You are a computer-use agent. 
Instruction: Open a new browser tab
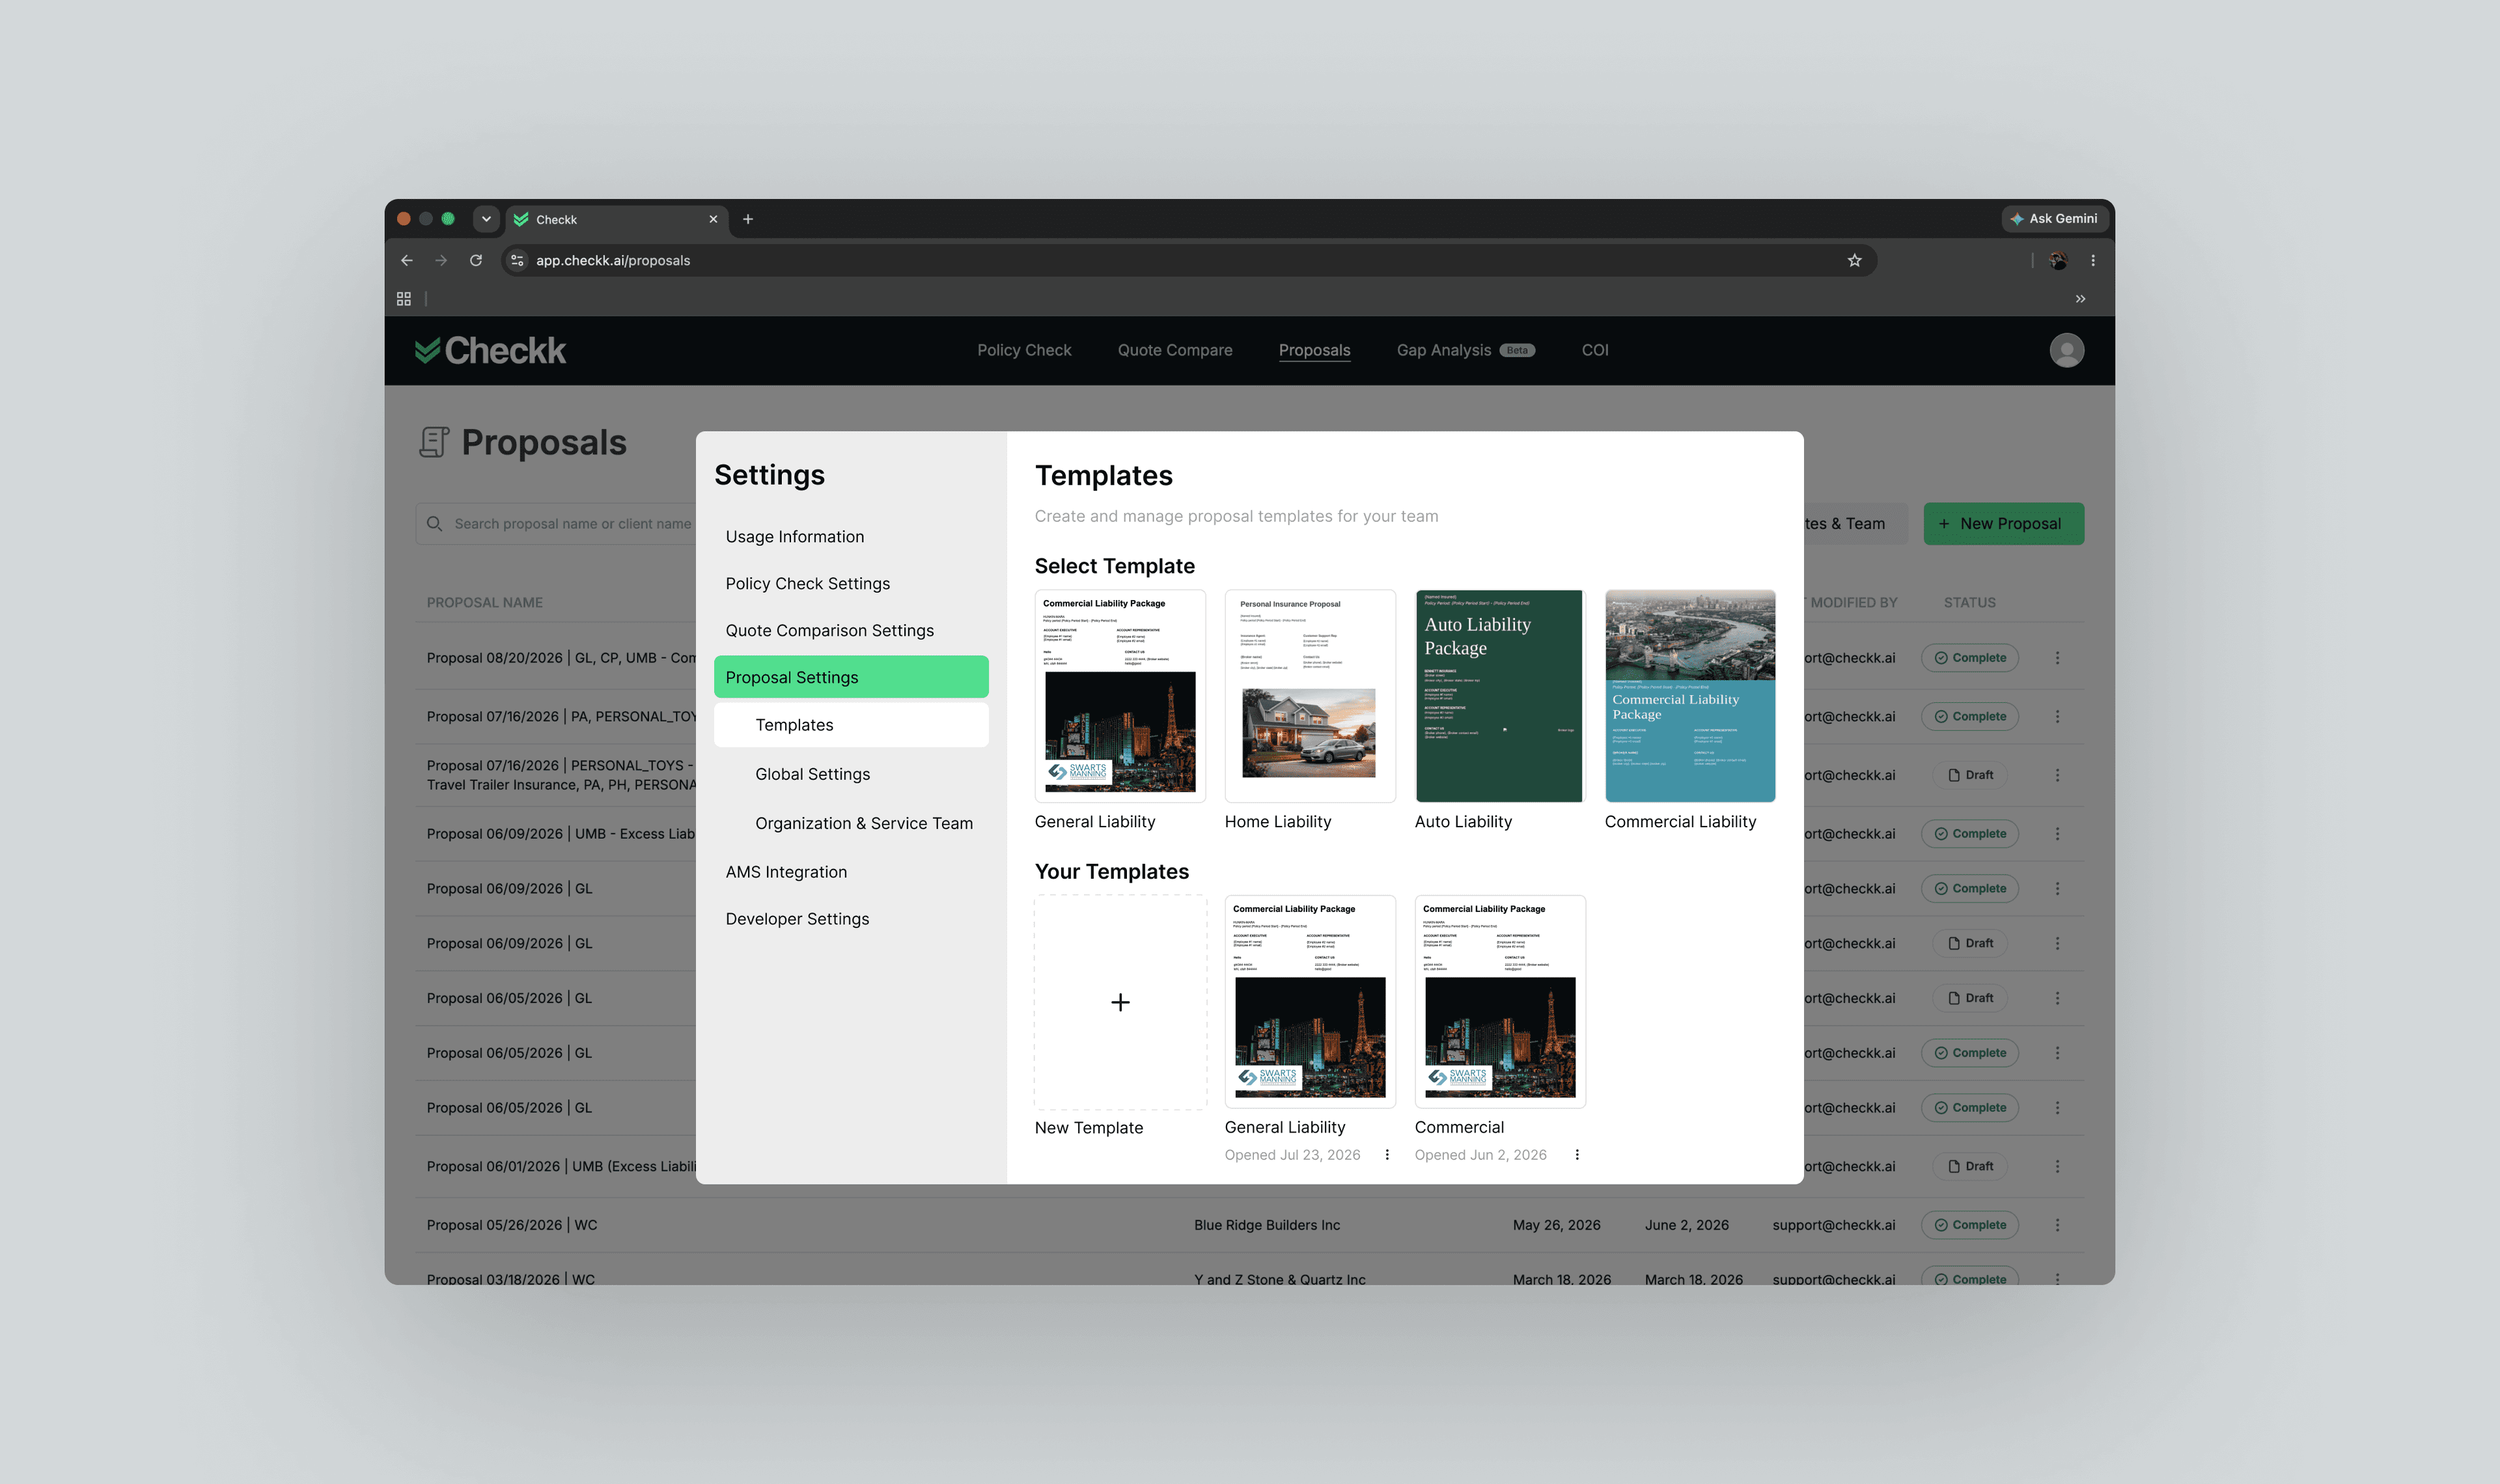pos(748,219)
